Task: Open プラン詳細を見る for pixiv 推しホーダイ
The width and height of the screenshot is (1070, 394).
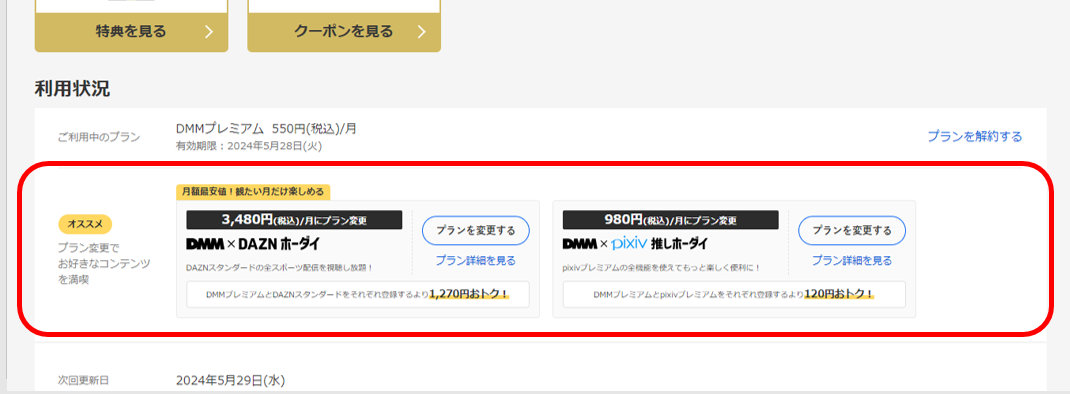Action: pos(852,260)
